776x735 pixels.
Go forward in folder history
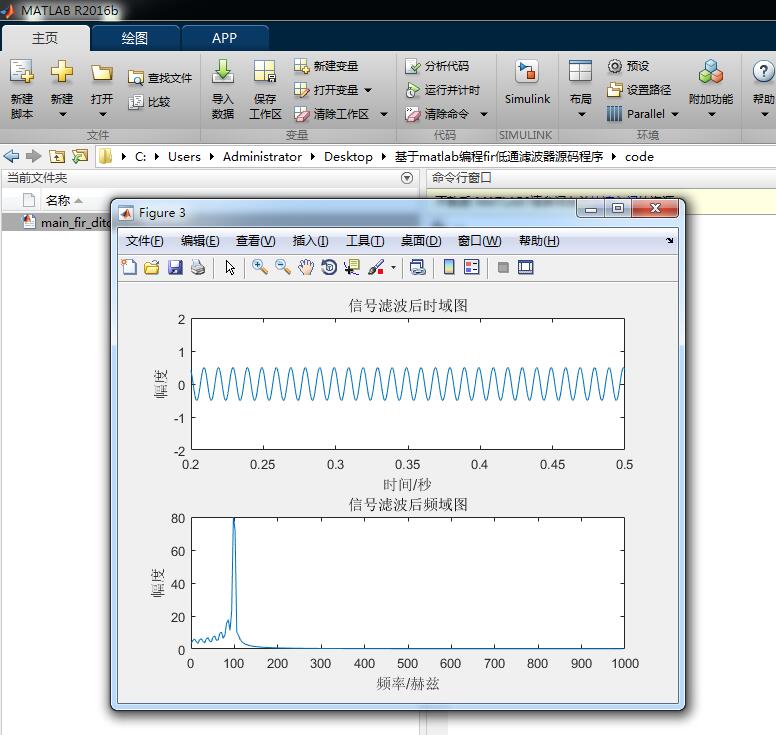[33, 156]
